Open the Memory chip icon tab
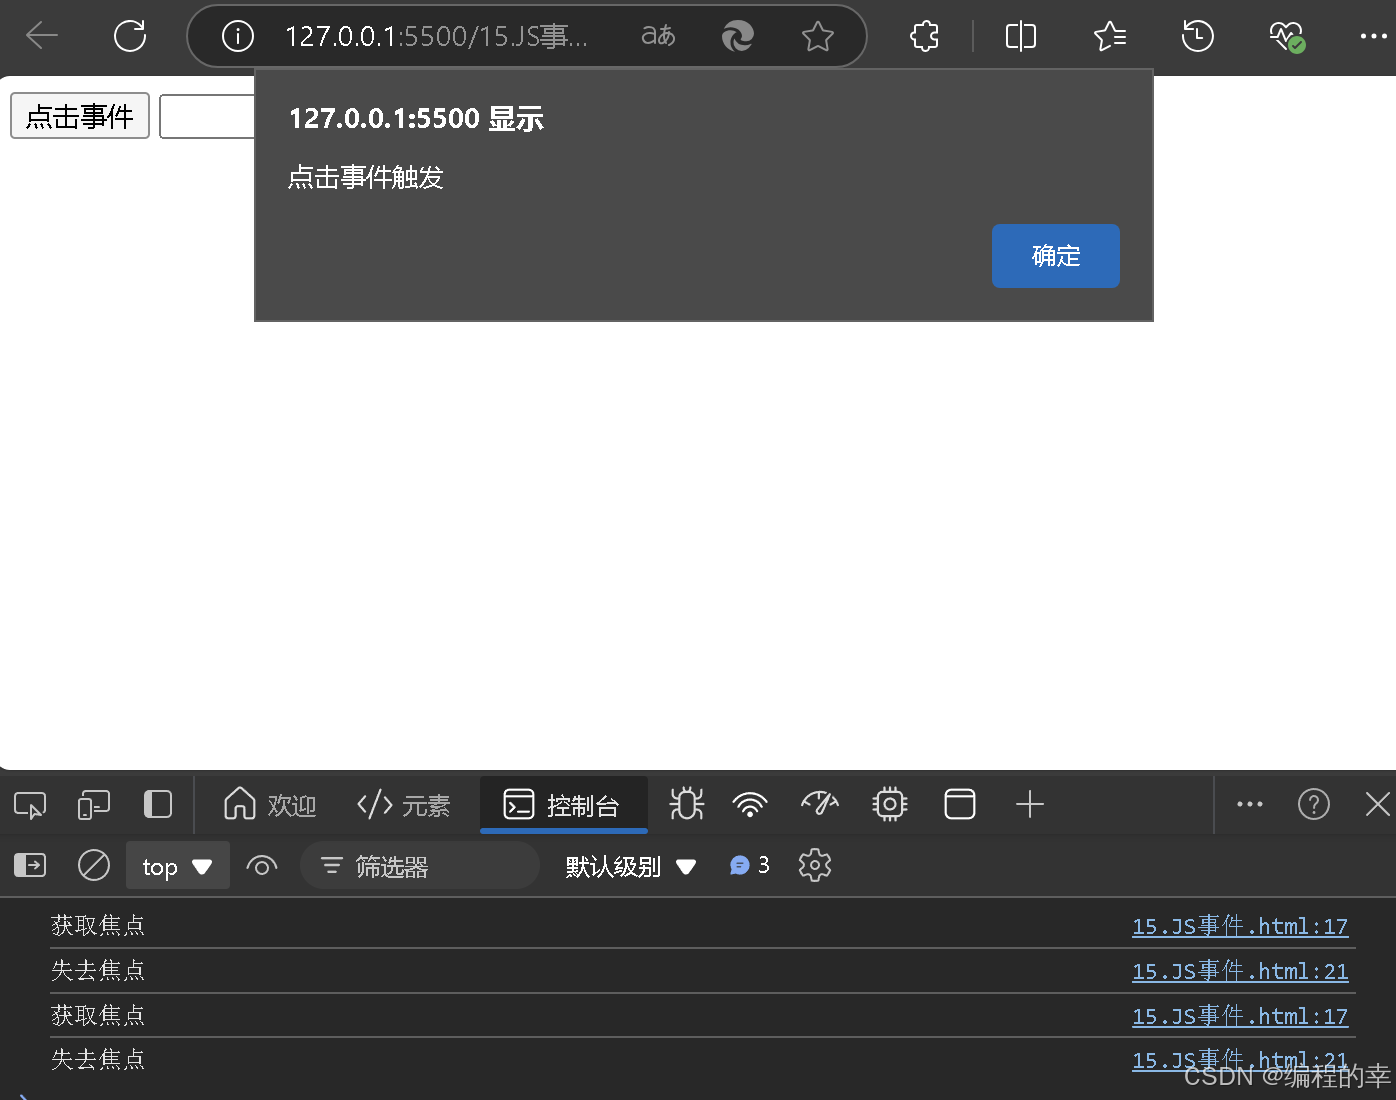This screenshot has width=1396, height=1100. click(889, 804)
